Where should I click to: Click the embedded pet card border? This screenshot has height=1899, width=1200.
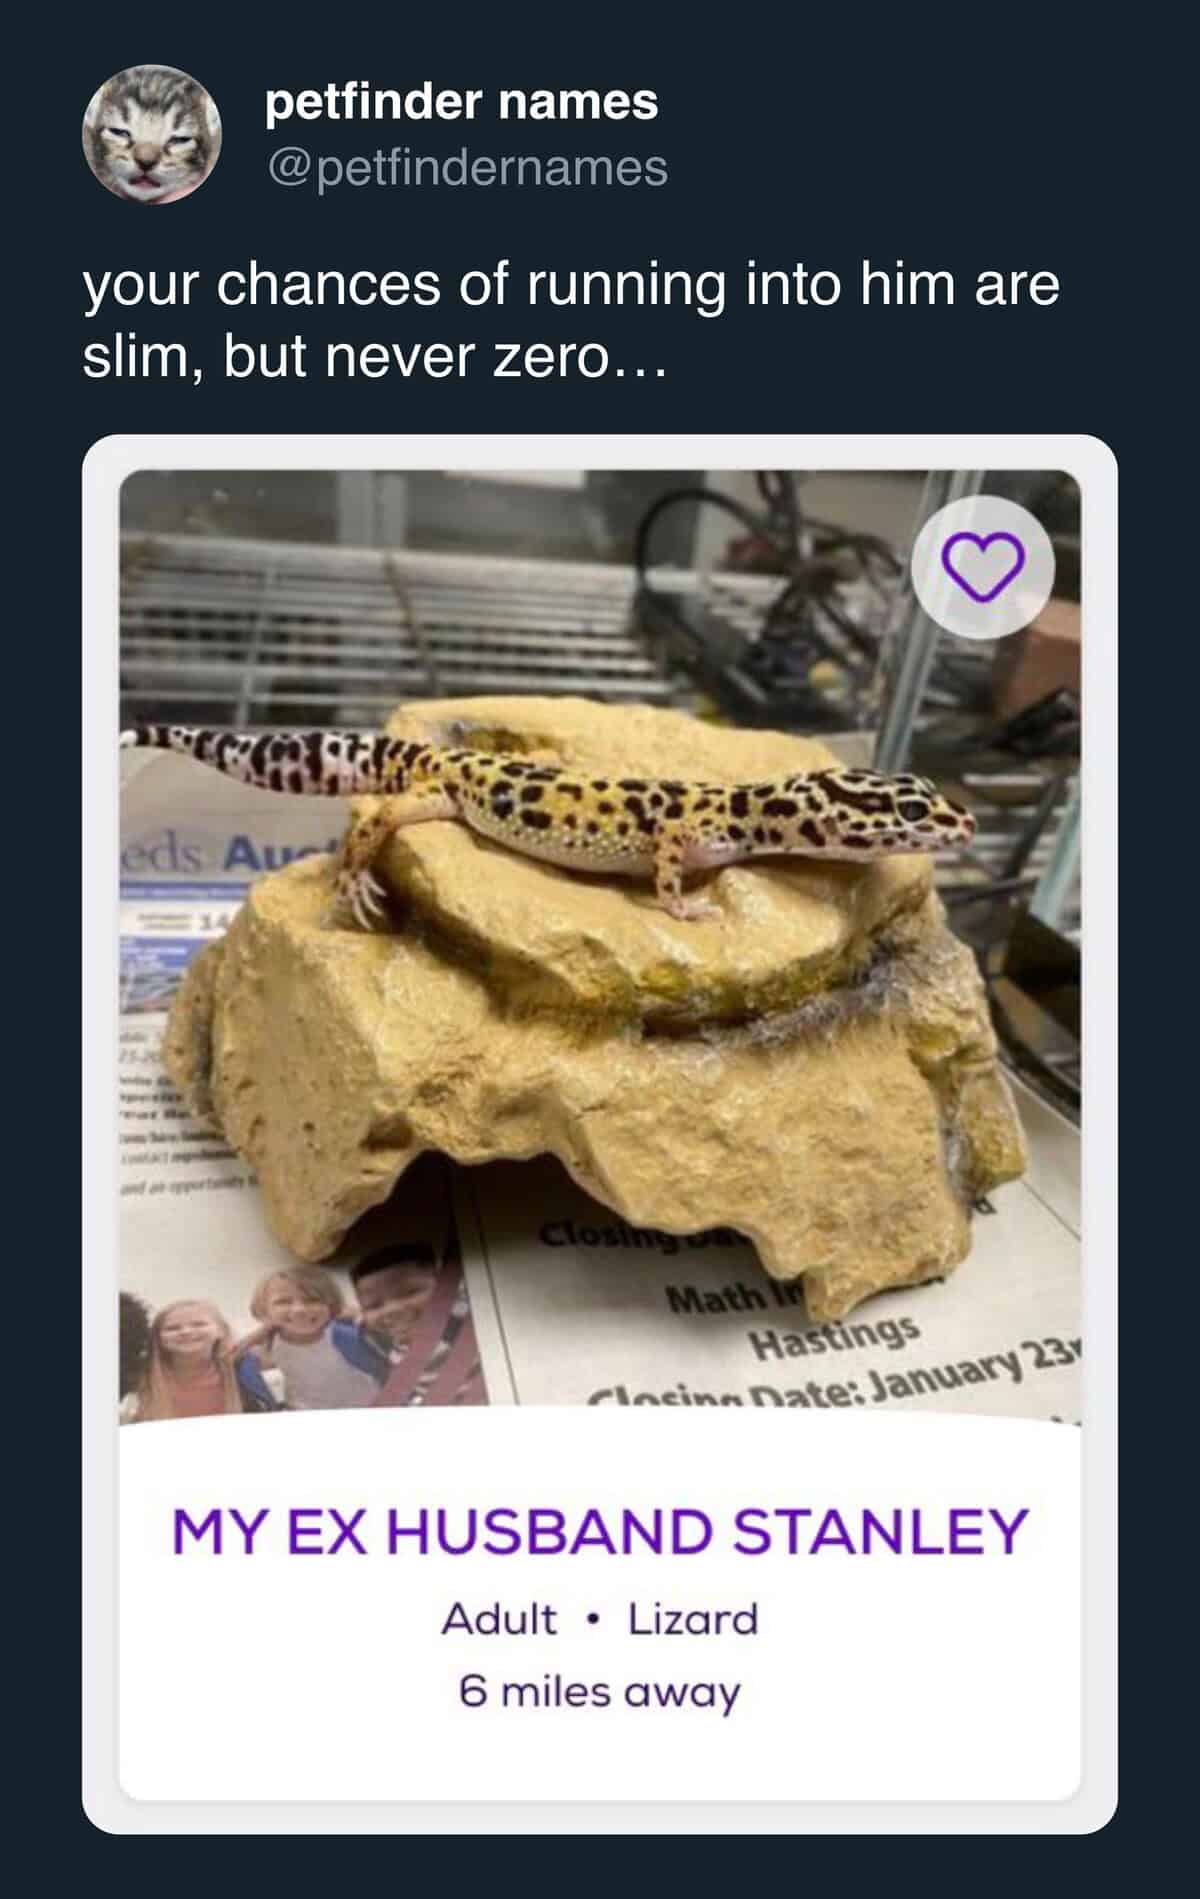click(600, 1135)
